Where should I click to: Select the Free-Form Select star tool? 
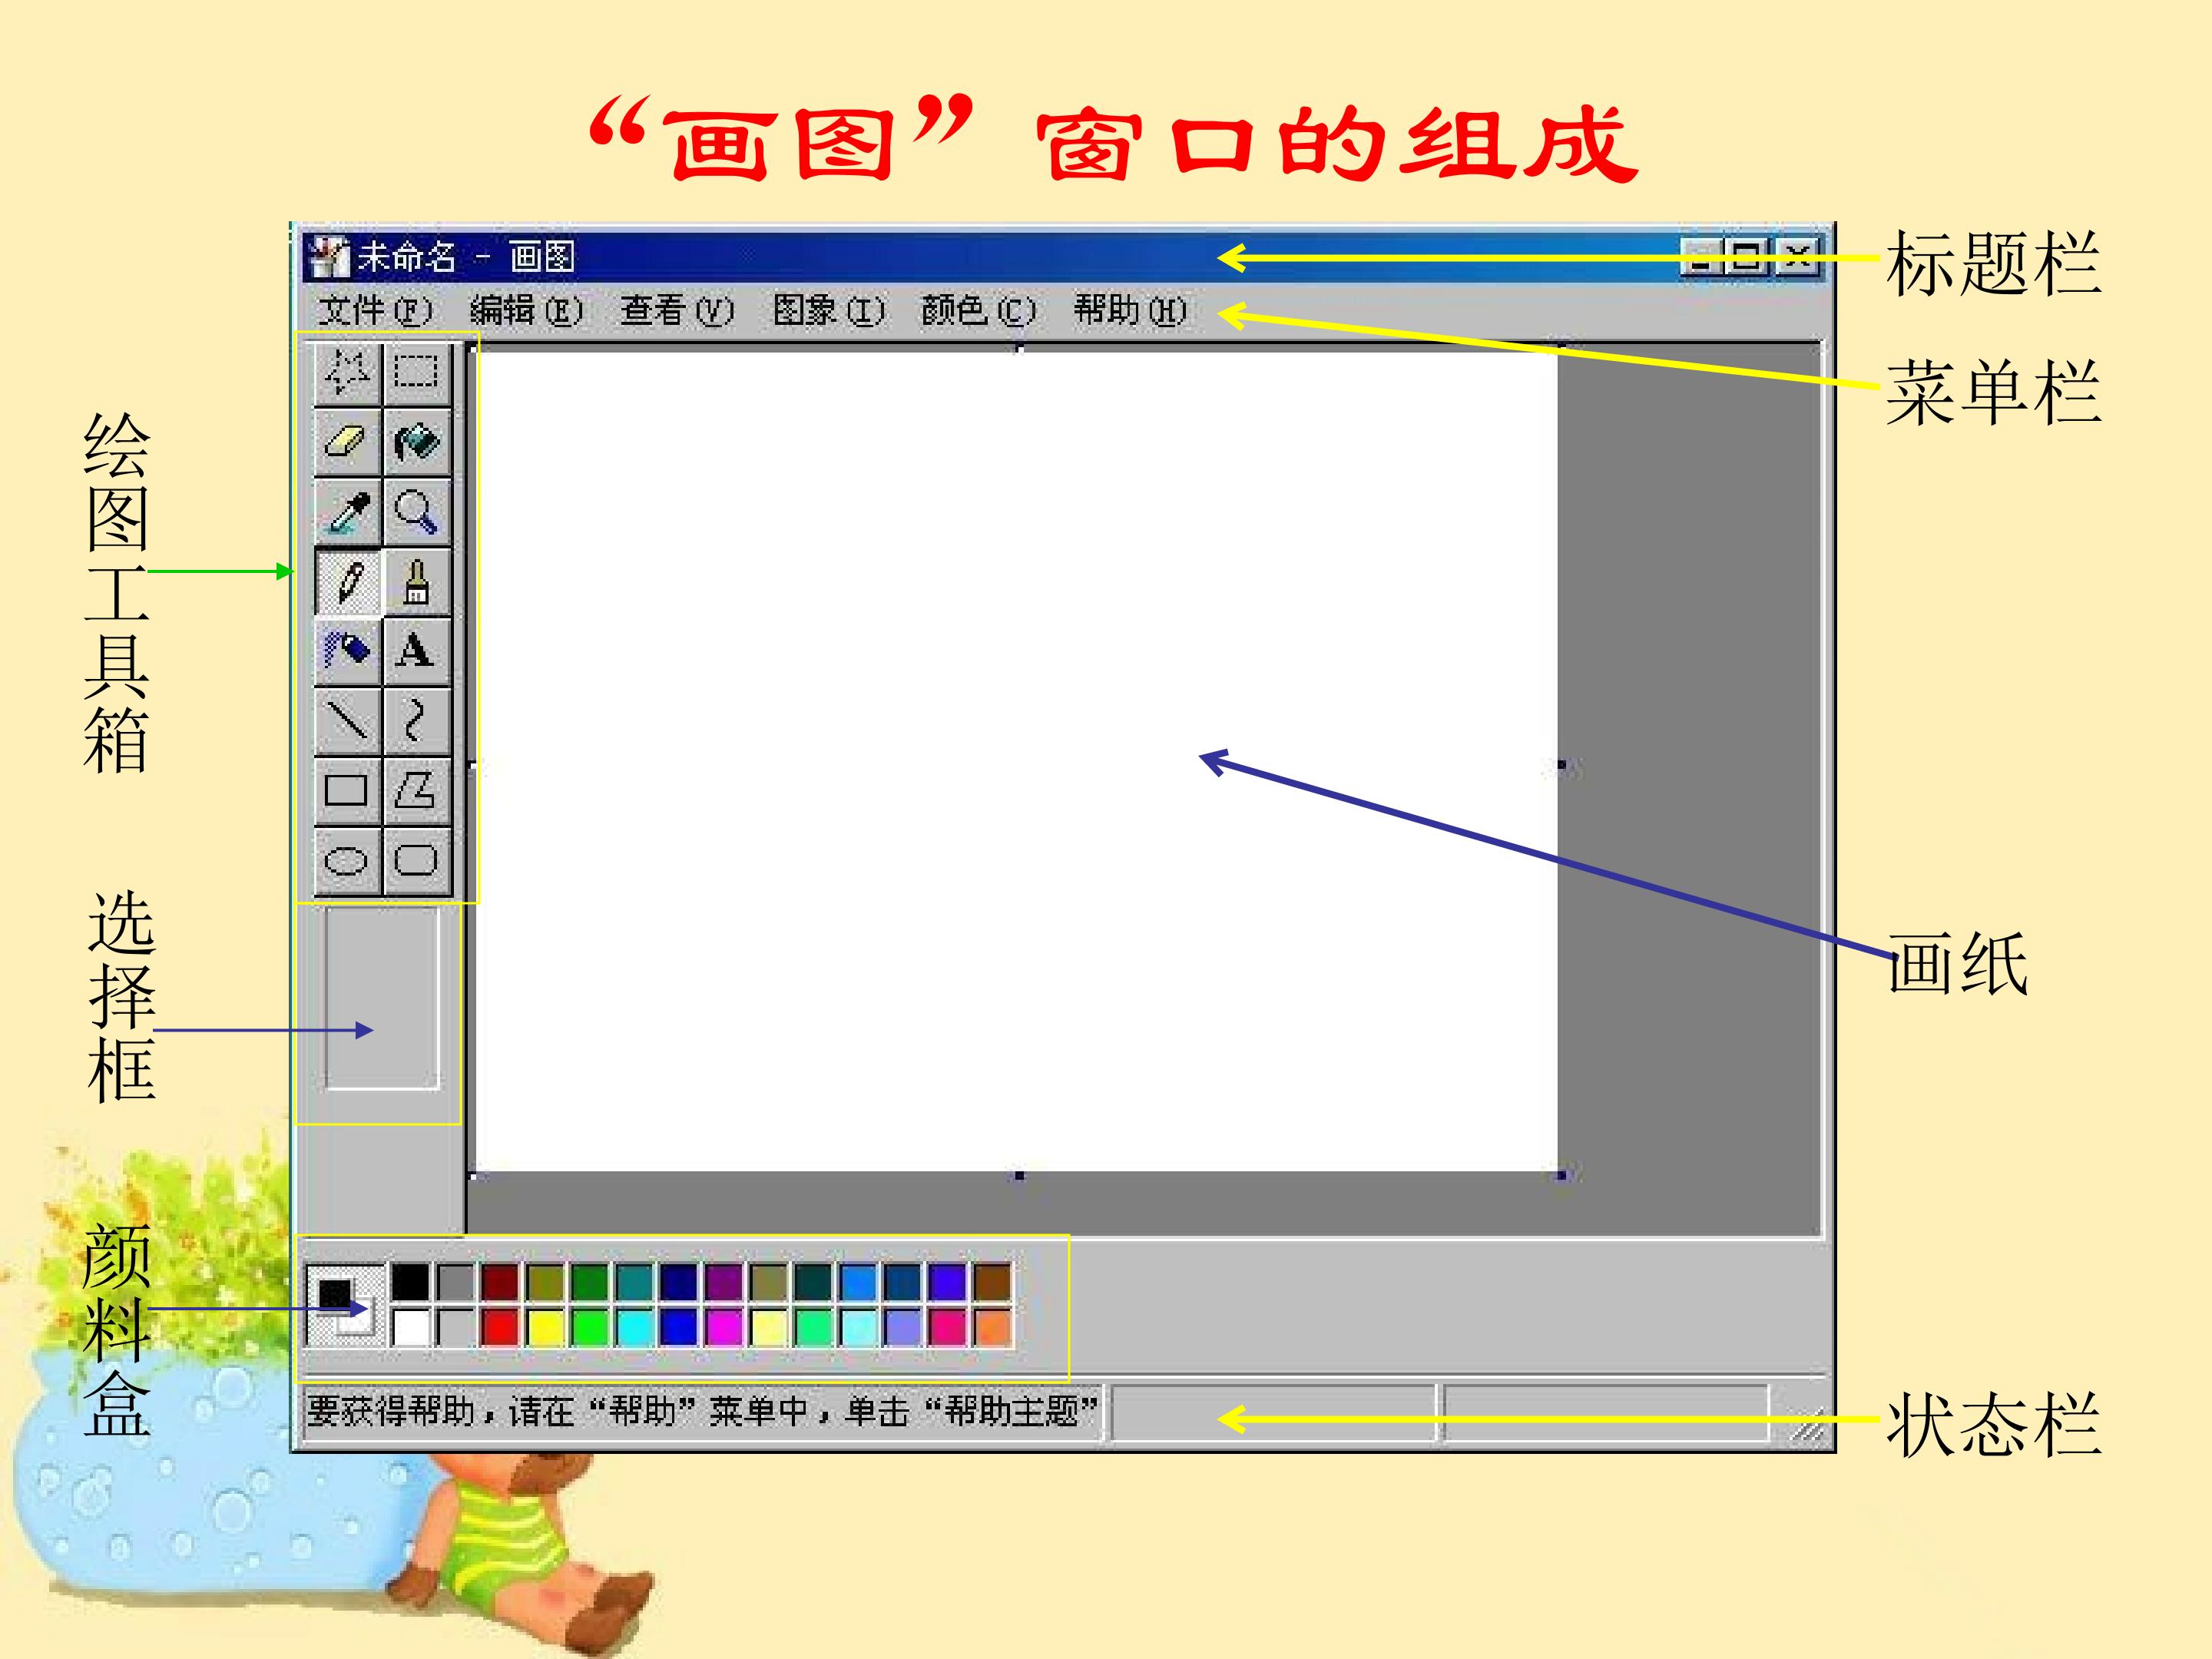(347, 373)
